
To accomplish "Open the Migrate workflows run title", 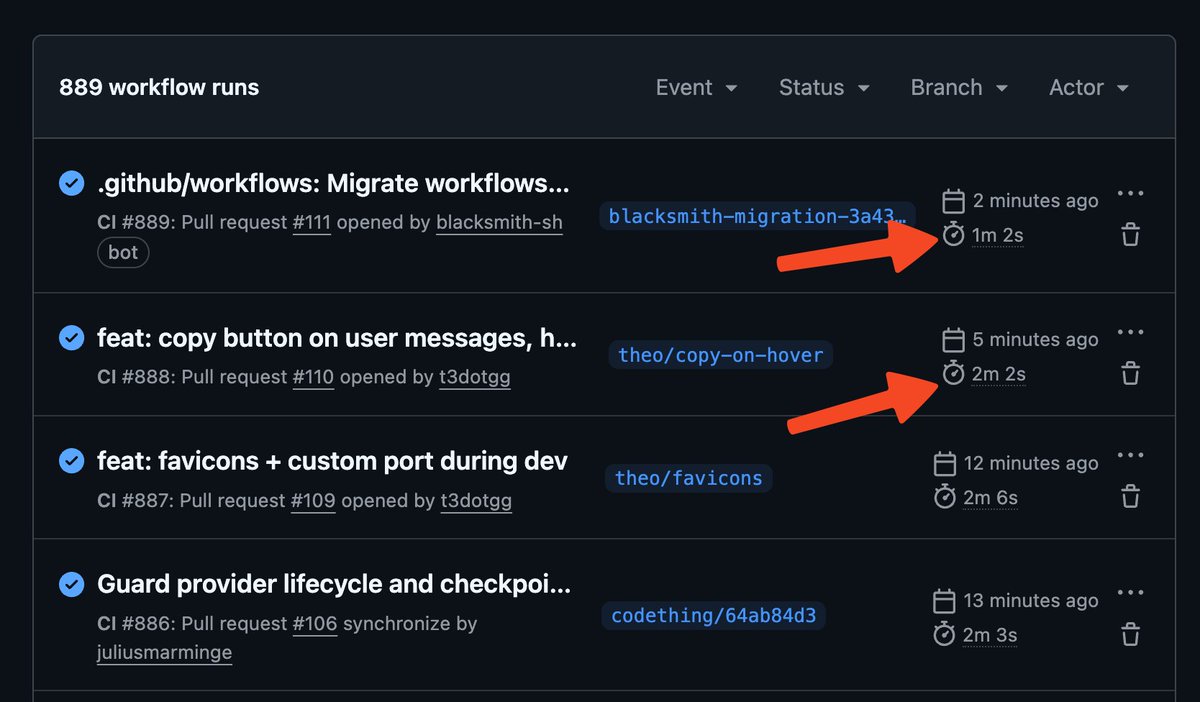I will pos(333,184).
